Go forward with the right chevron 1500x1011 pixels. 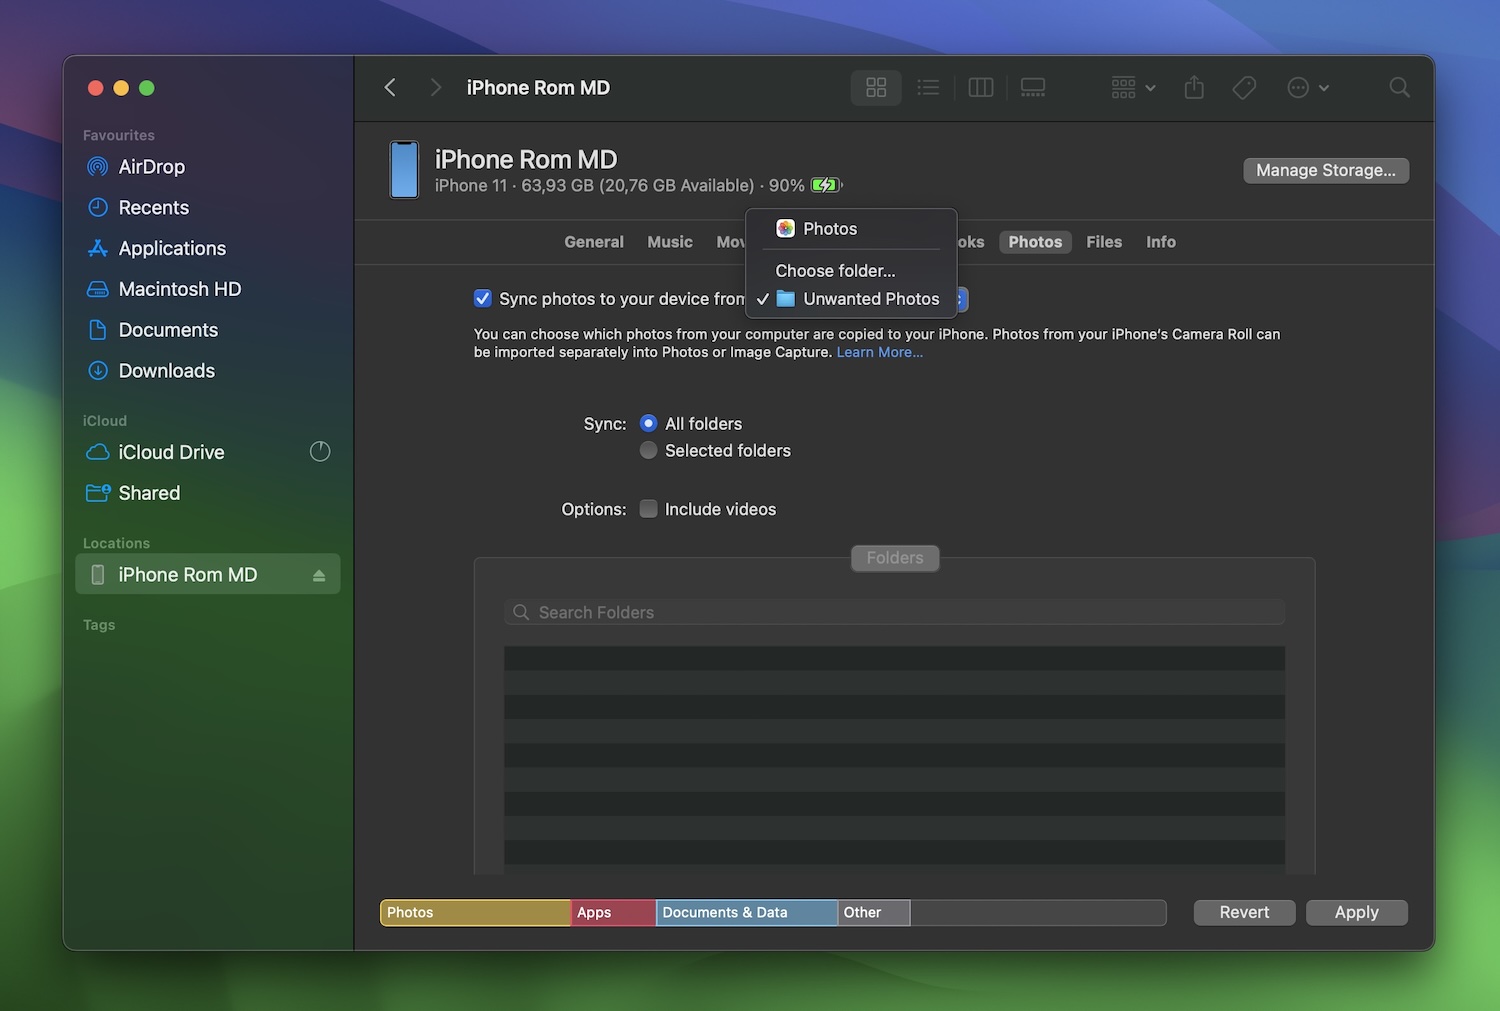[x=435, y=88]
